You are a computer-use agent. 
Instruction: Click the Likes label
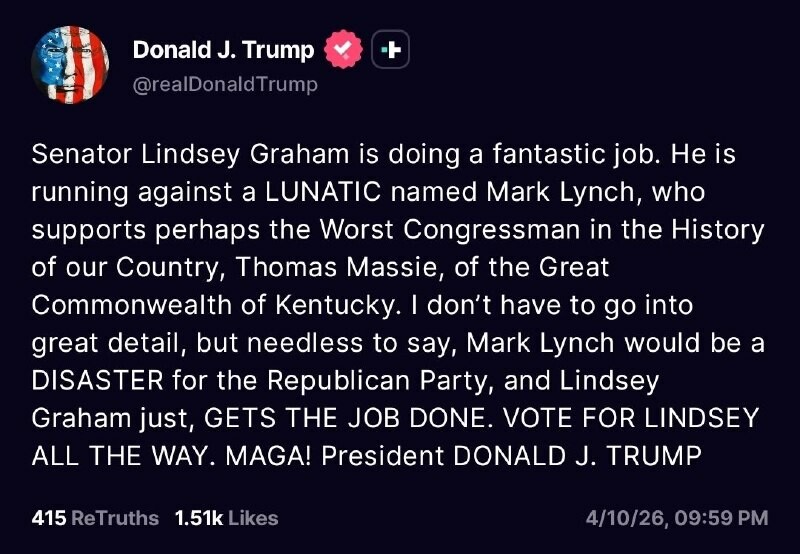(x=252, y=518)
